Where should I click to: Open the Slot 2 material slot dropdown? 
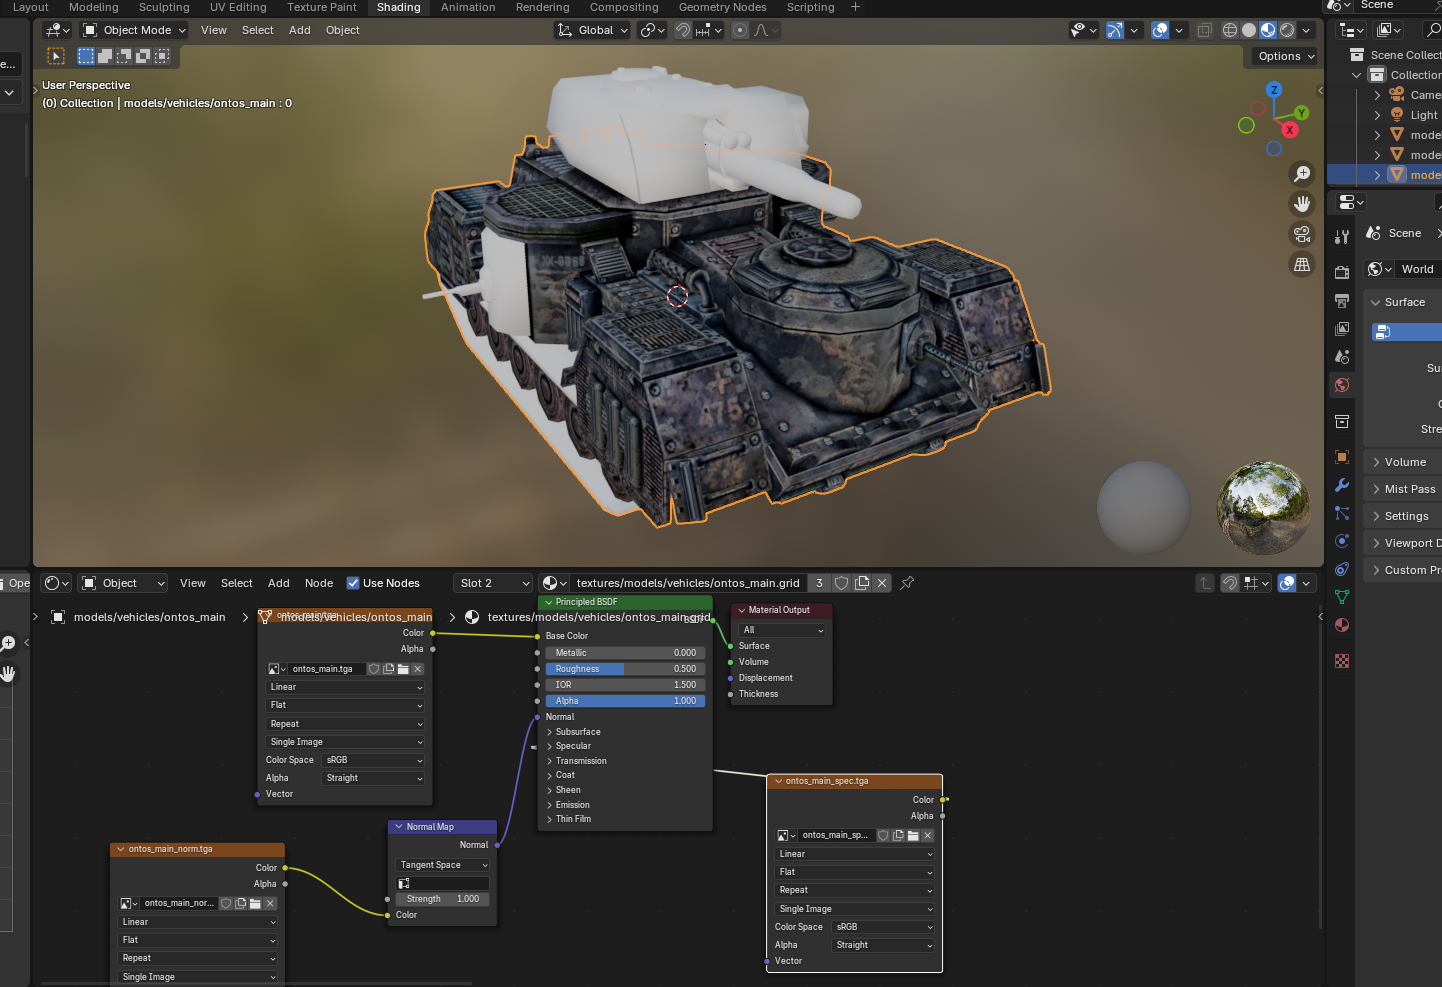click(x=494, y=583)
